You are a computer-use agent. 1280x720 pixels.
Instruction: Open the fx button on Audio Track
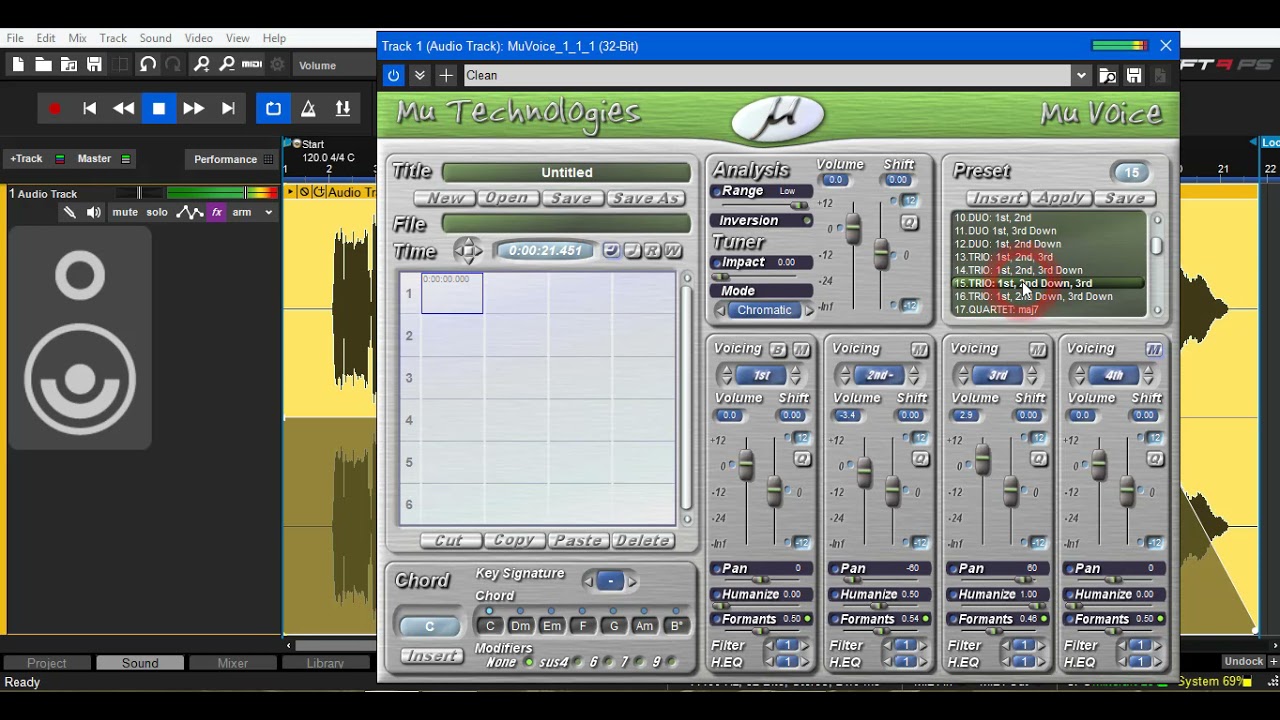pos(217,212)
